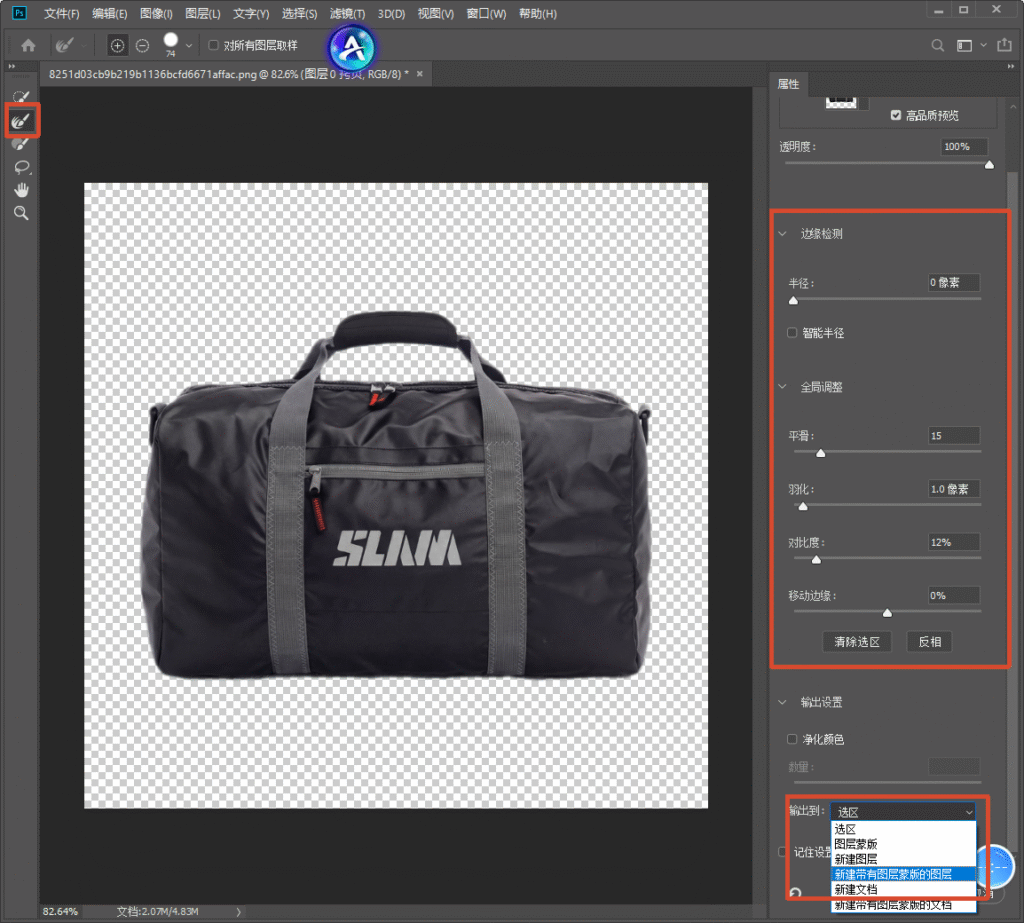Click the 移动边缘 slider track

887,611
